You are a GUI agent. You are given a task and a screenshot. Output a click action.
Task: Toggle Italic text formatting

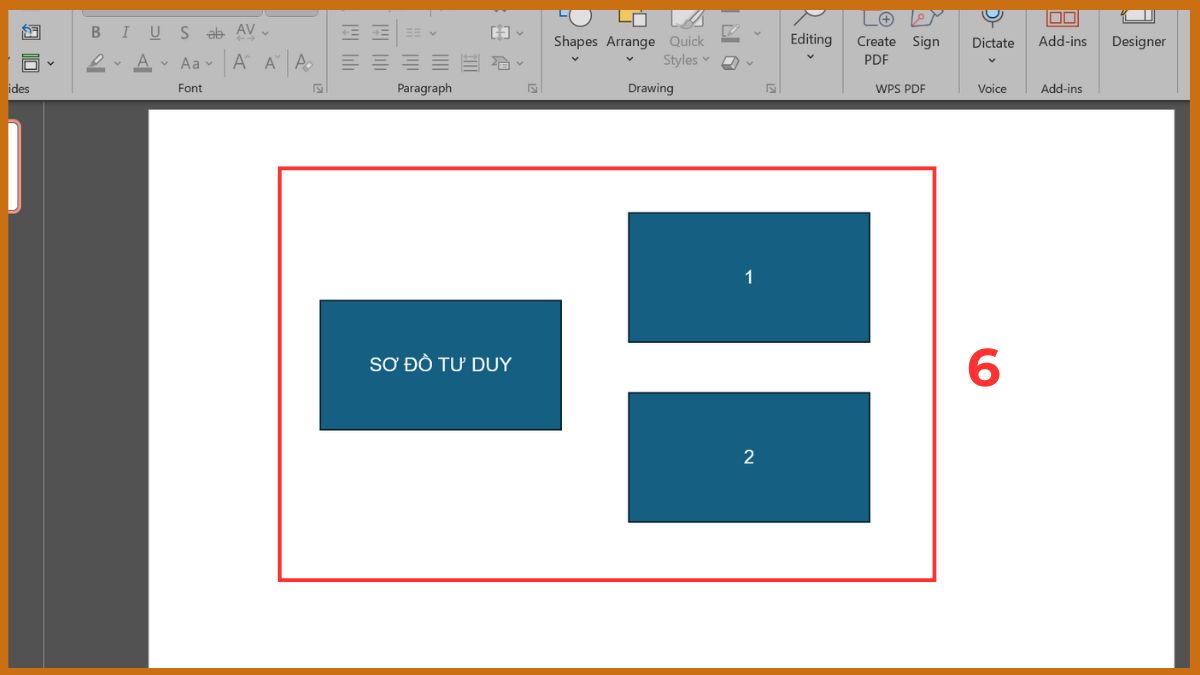[125, 33]
